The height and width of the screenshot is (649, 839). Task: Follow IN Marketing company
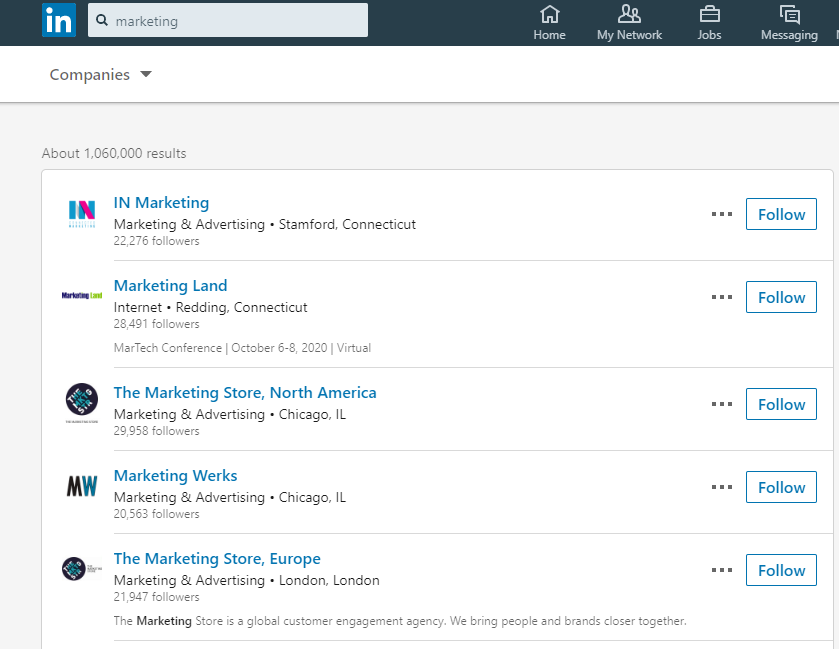(x=781, y=214)
